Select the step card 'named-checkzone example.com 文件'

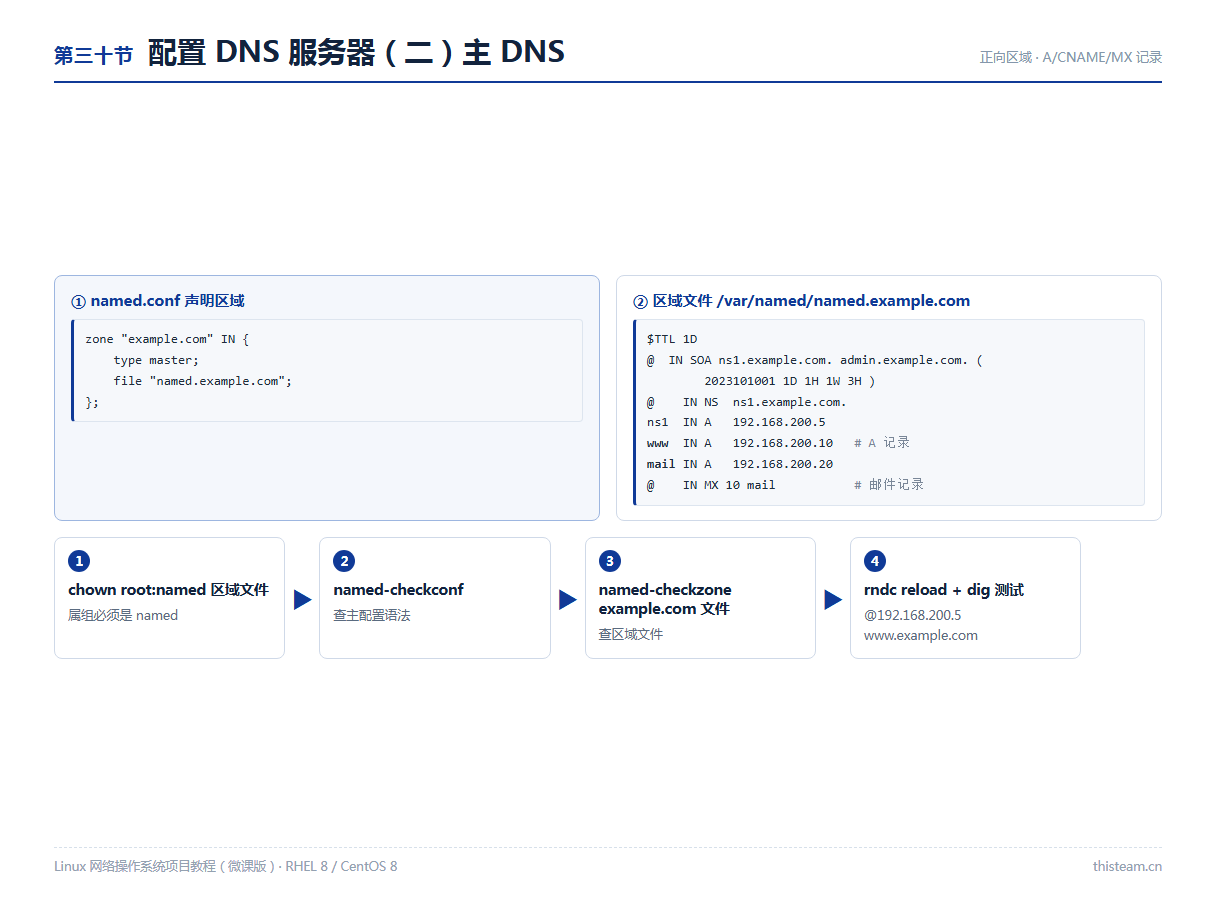tap(700, 598)
